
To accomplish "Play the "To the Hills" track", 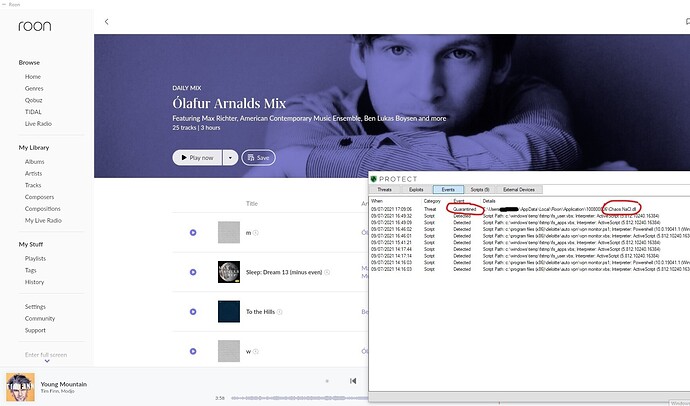I will [193, 312].
